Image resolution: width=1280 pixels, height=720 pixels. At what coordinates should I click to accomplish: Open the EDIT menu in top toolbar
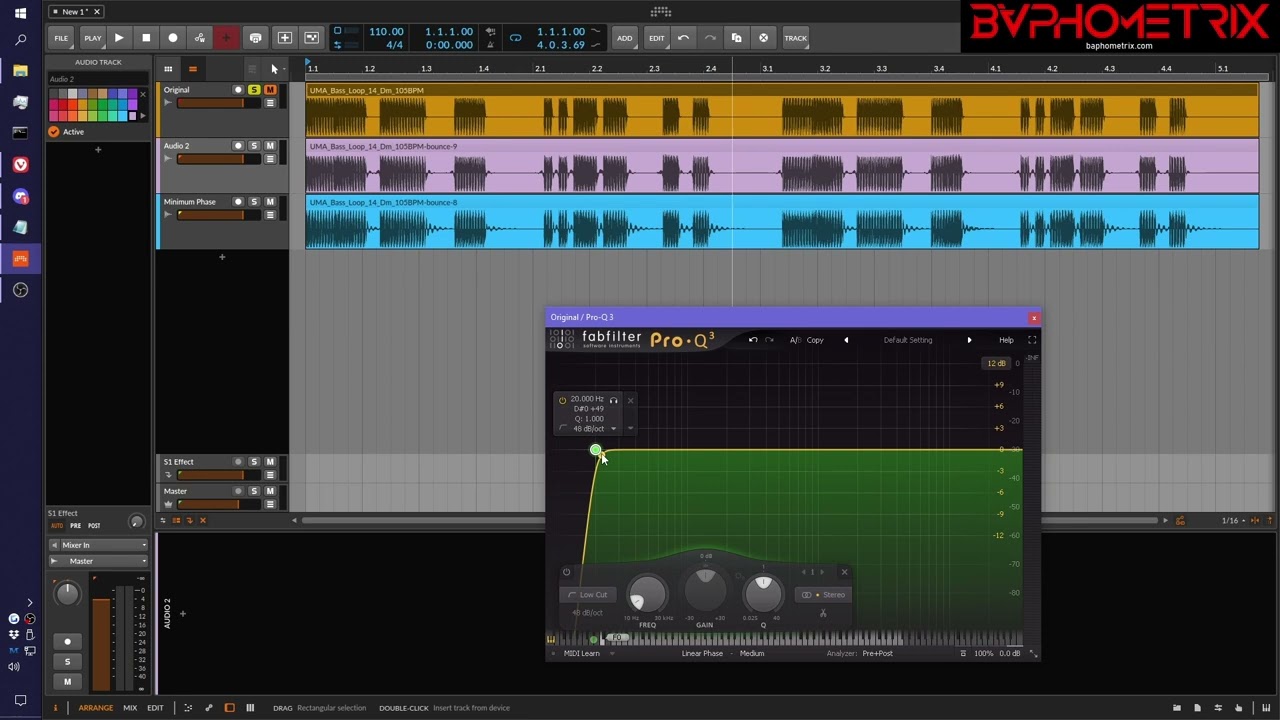pyautogui.click(x=656, y=38)
